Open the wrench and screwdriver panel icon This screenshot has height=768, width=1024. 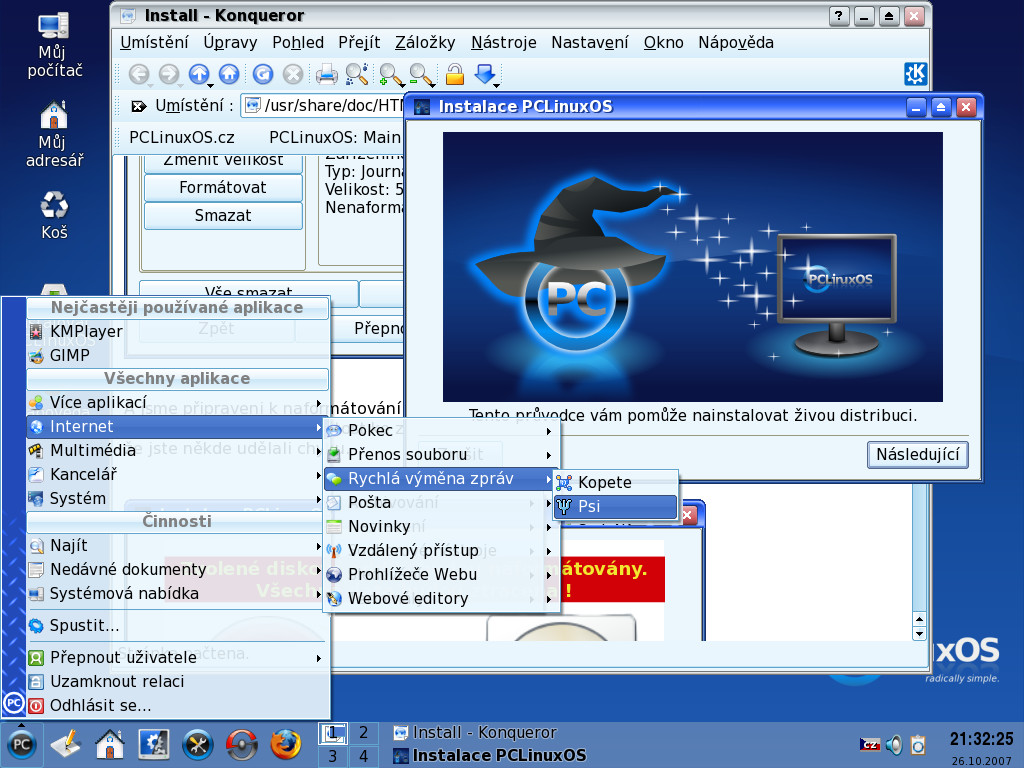tap(197, 744)
